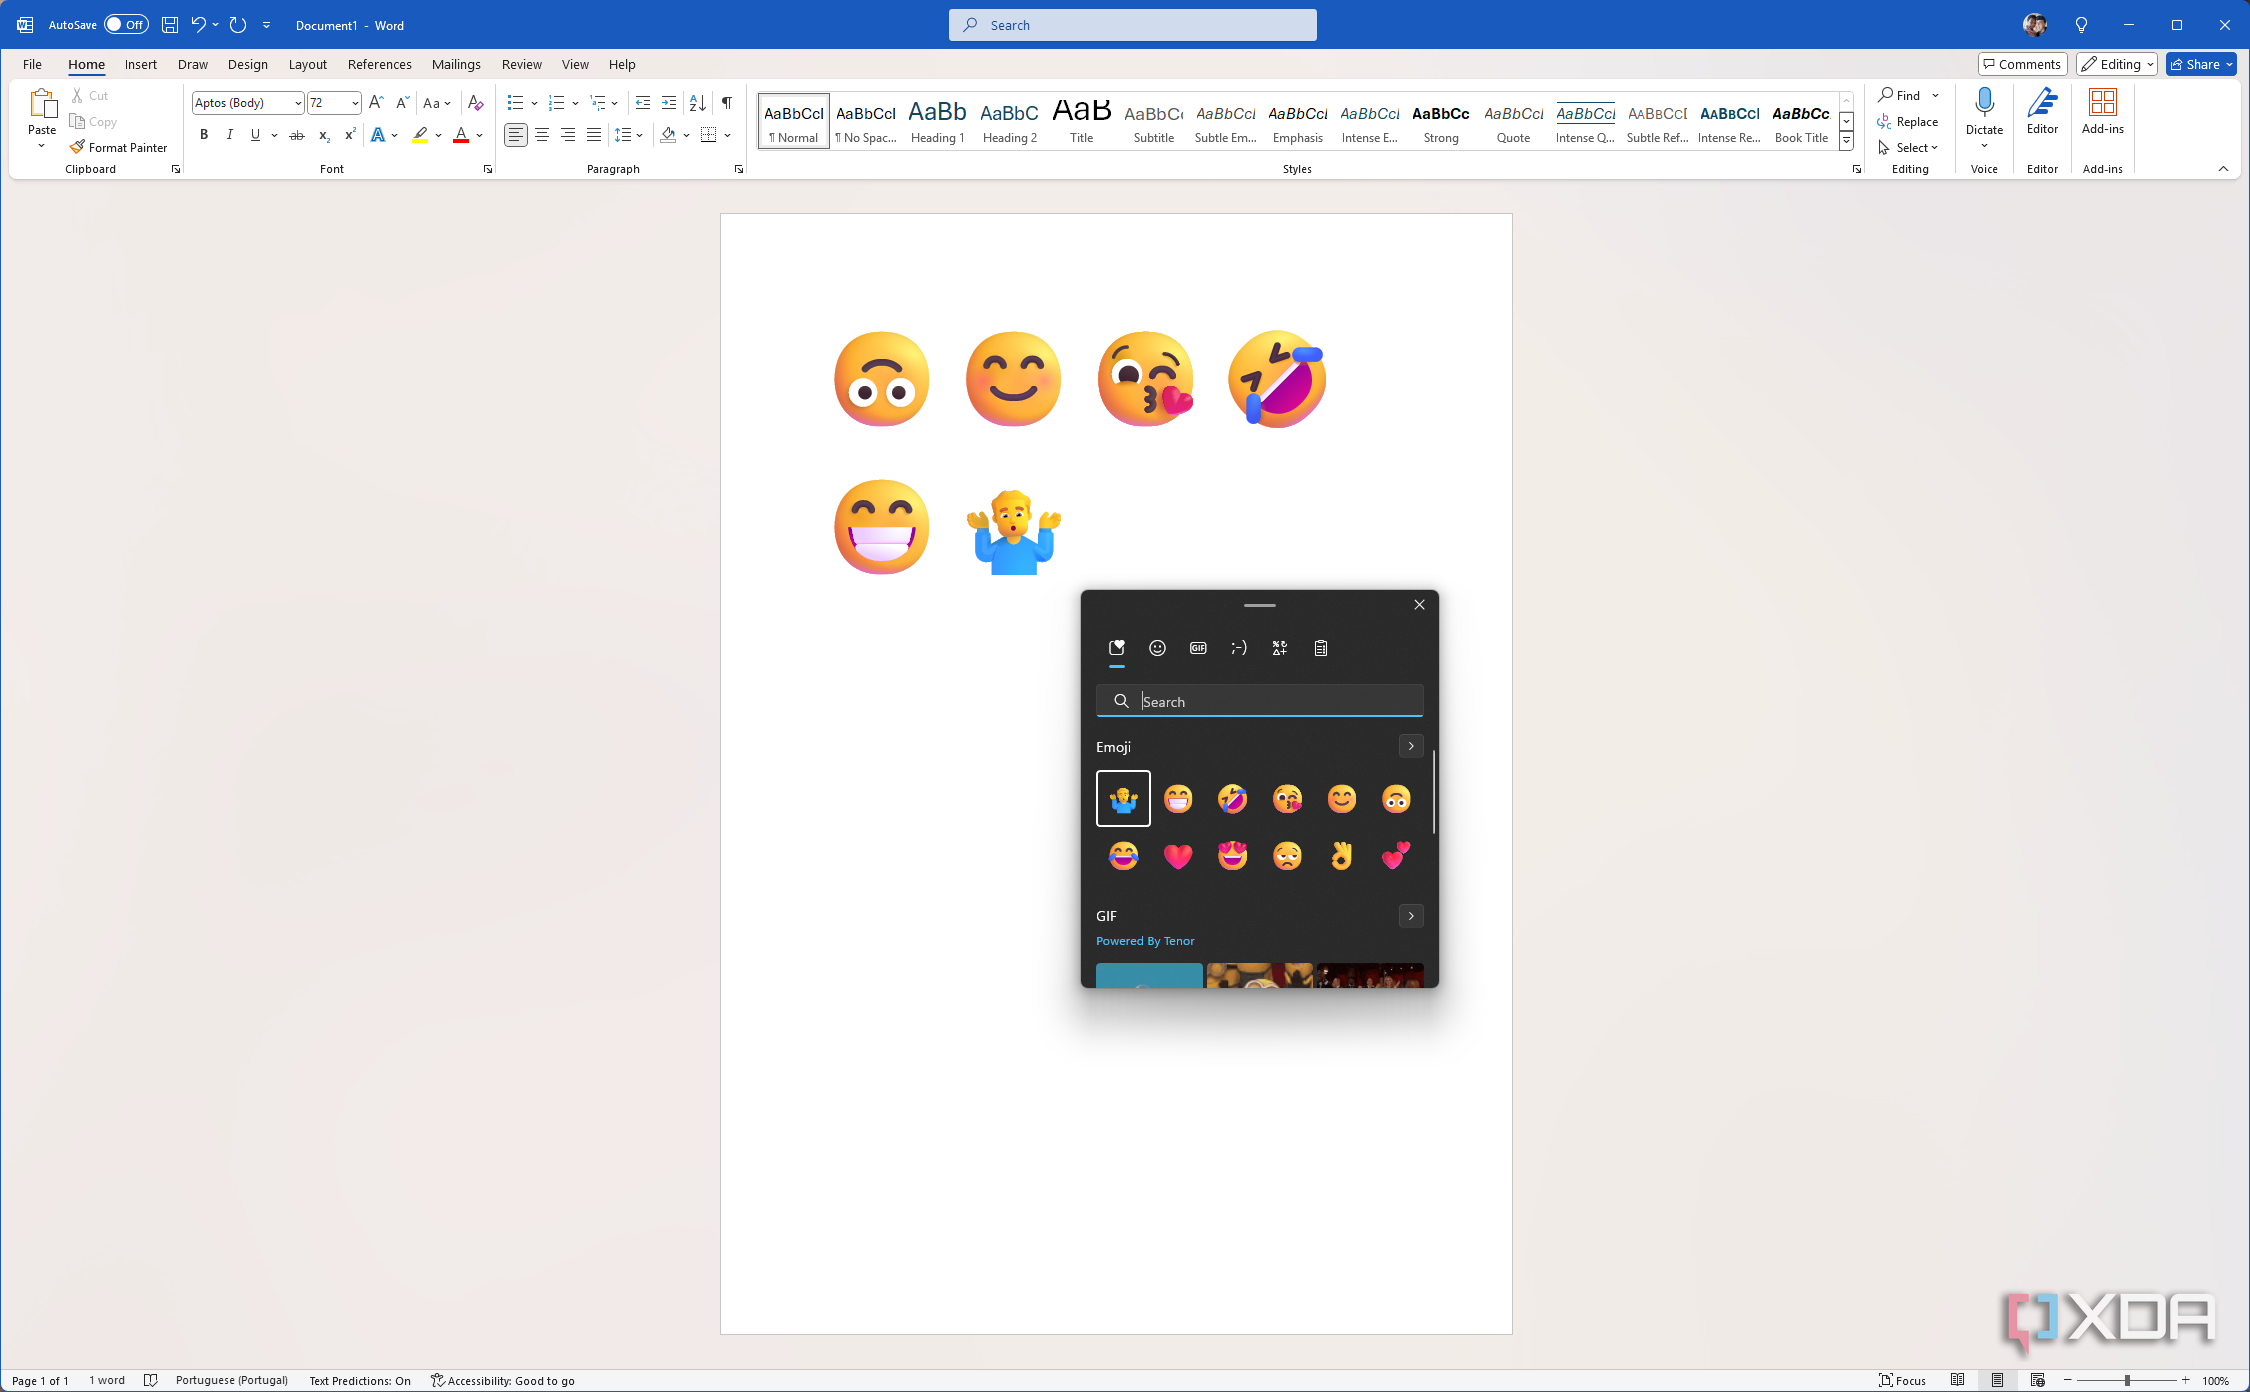Open the Insert ribbon tab

point(140,64)
